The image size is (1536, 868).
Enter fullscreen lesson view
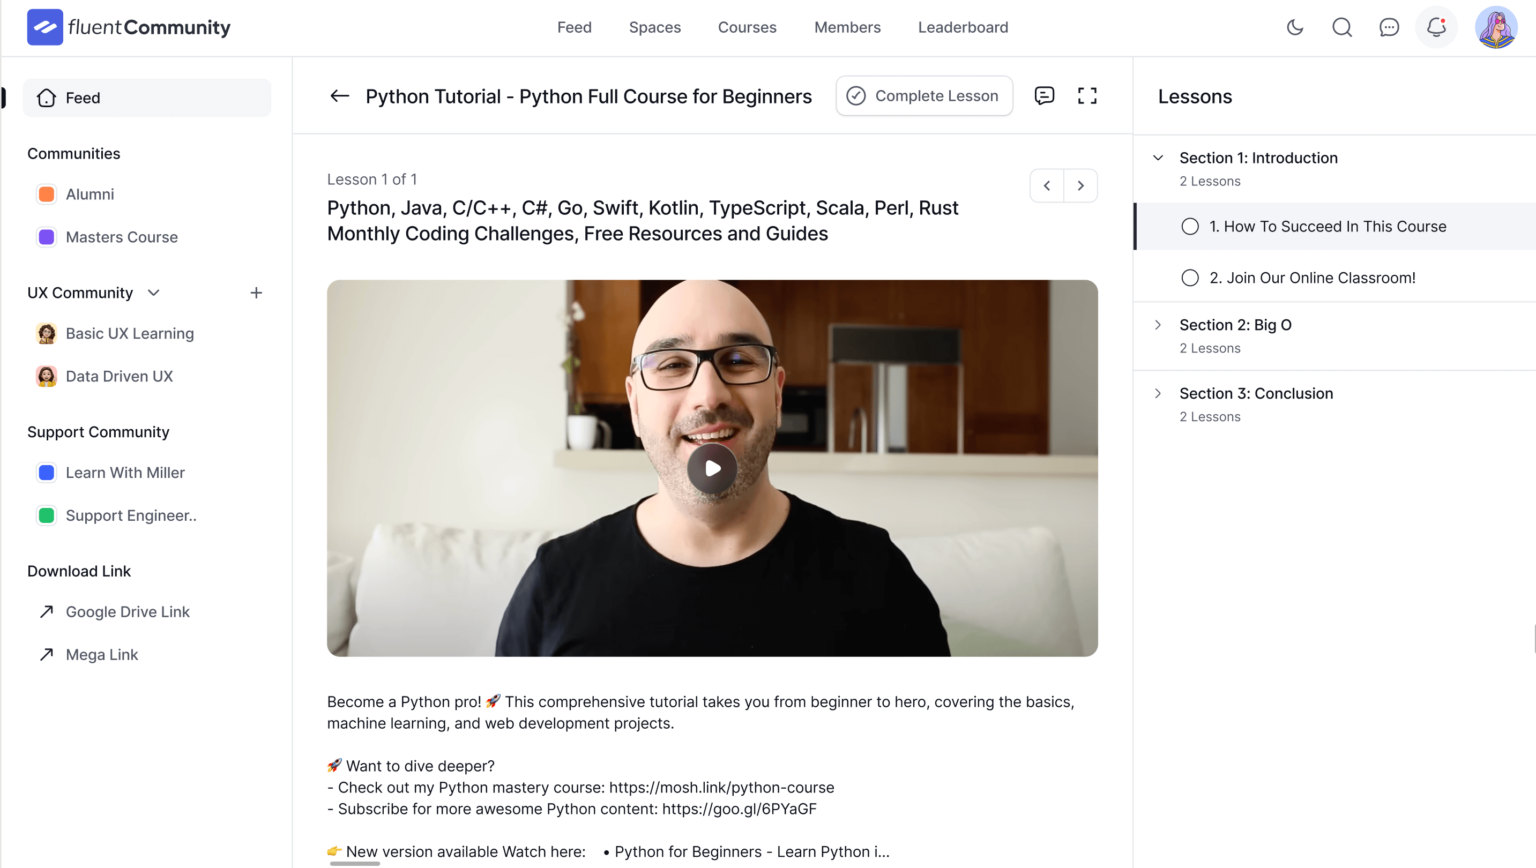[1087, 95]
